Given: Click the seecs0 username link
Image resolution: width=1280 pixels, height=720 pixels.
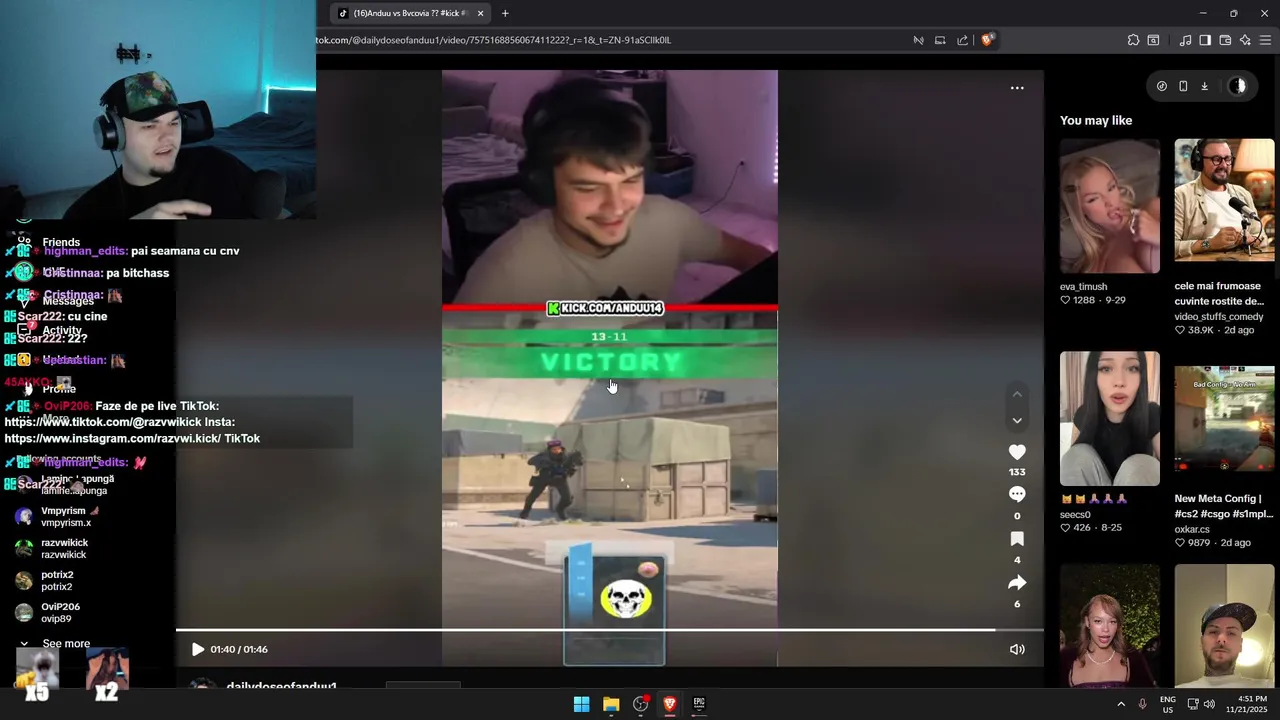Looking at the screenshot, I should pos(1075,515).
